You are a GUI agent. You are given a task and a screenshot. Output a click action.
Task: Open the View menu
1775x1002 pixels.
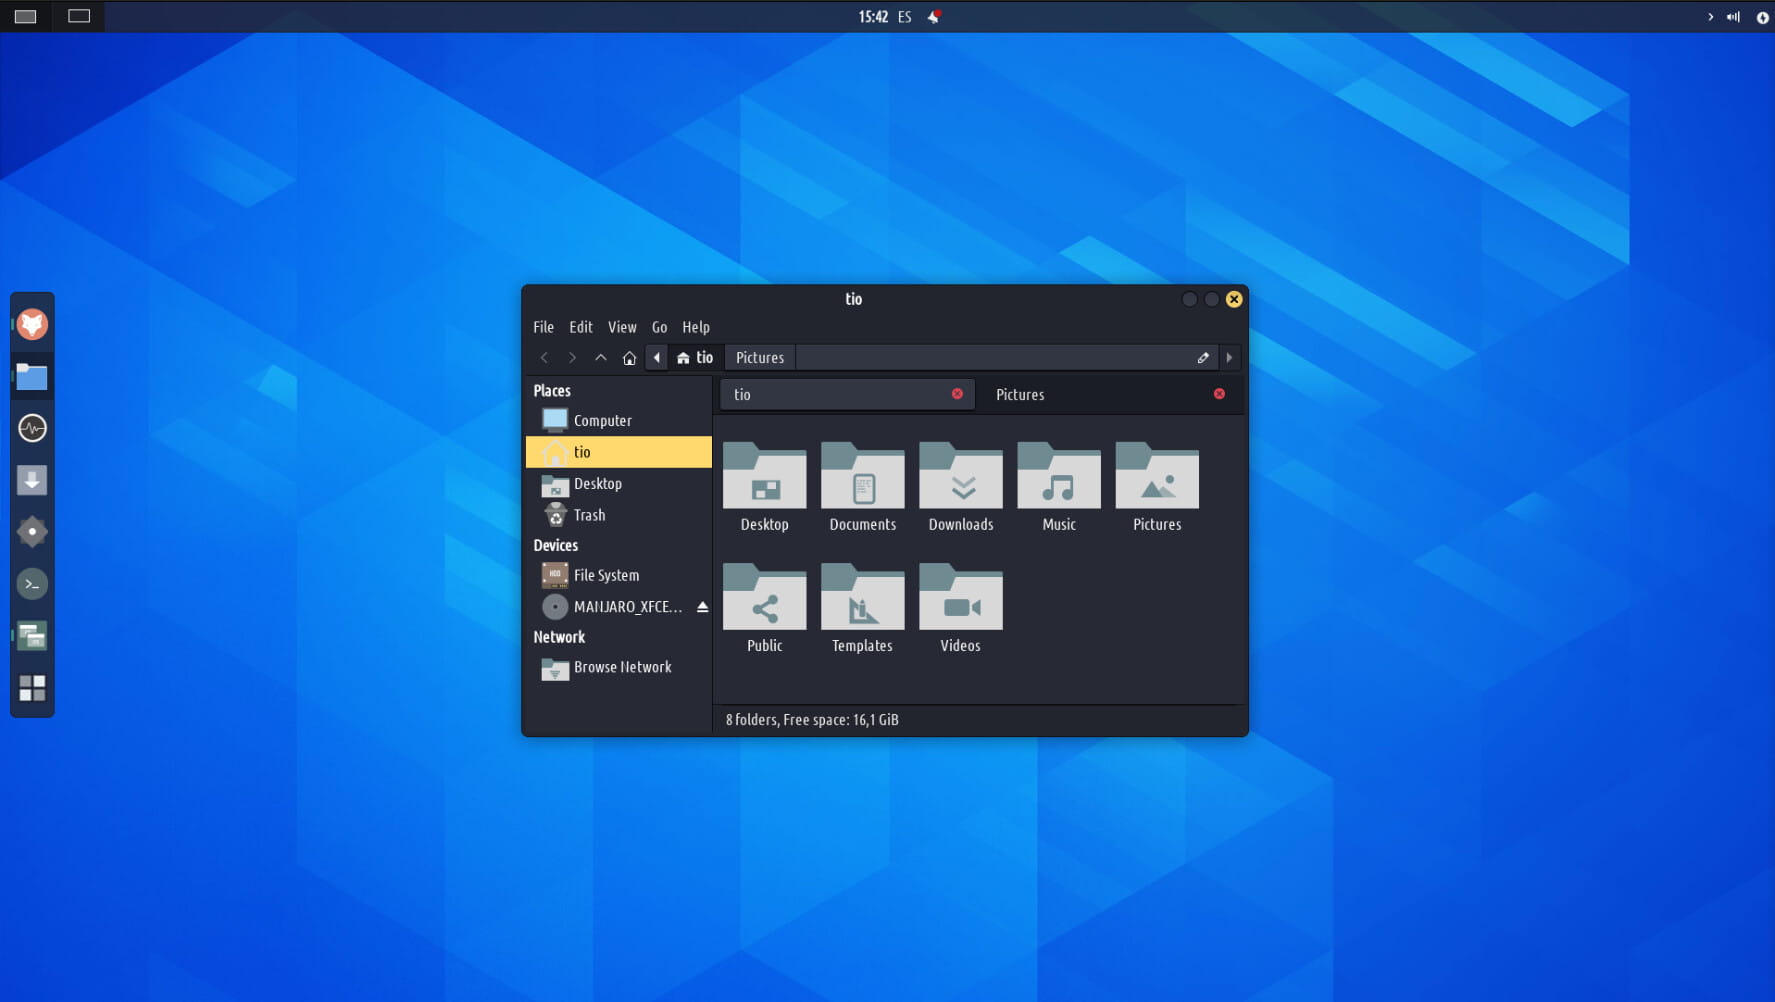click(621, 327)
